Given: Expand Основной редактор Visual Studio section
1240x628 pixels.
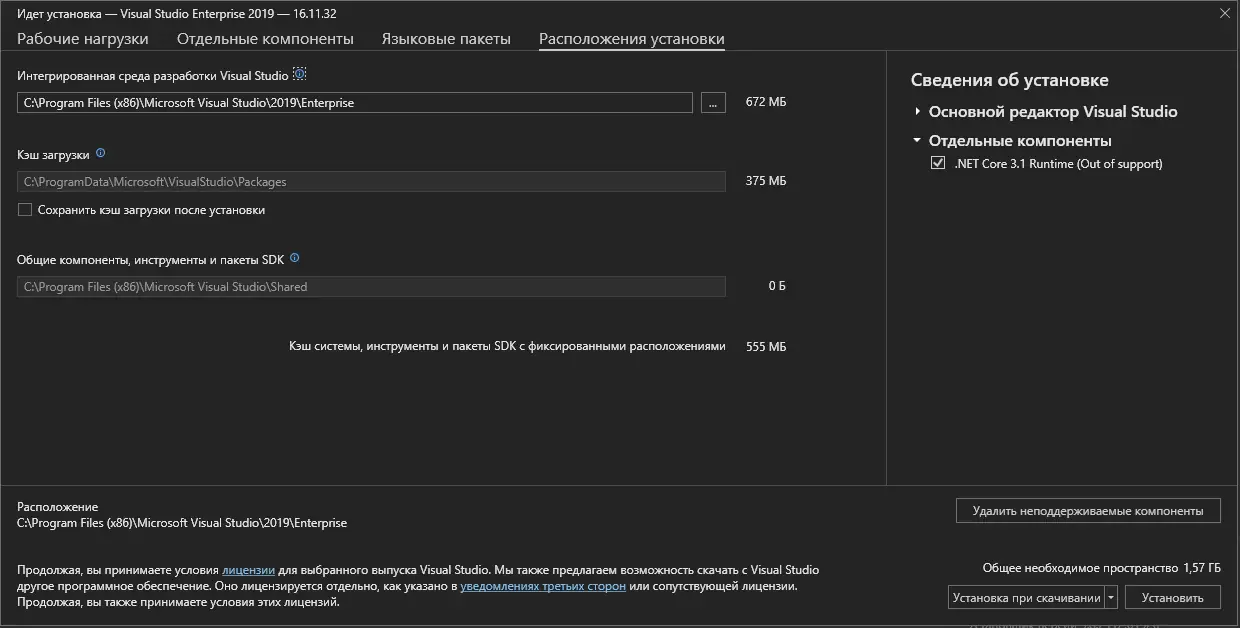Looking at the screenshot, I should click(x=917, y=112).
